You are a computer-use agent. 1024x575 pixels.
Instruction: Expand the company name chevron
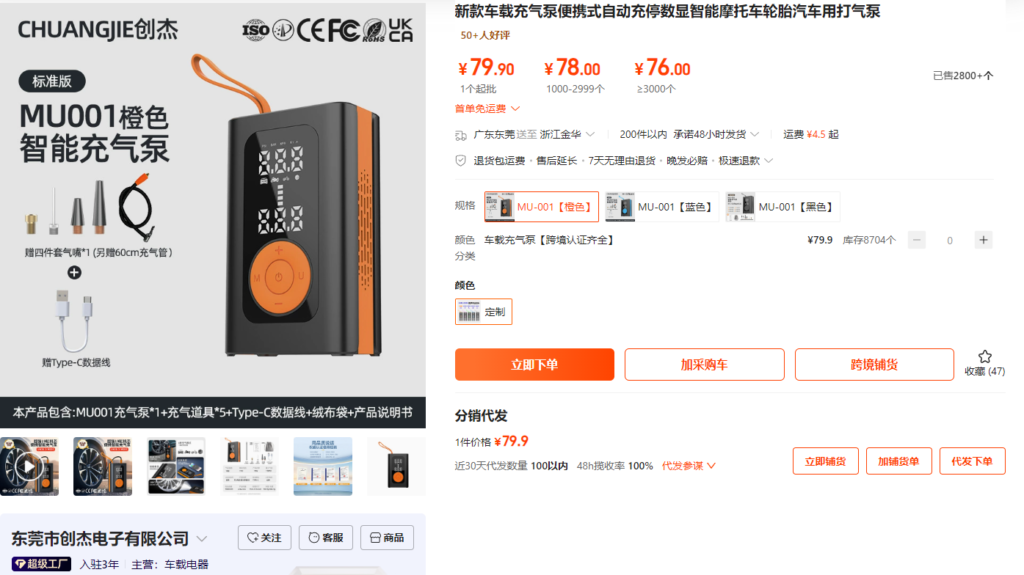202,539
